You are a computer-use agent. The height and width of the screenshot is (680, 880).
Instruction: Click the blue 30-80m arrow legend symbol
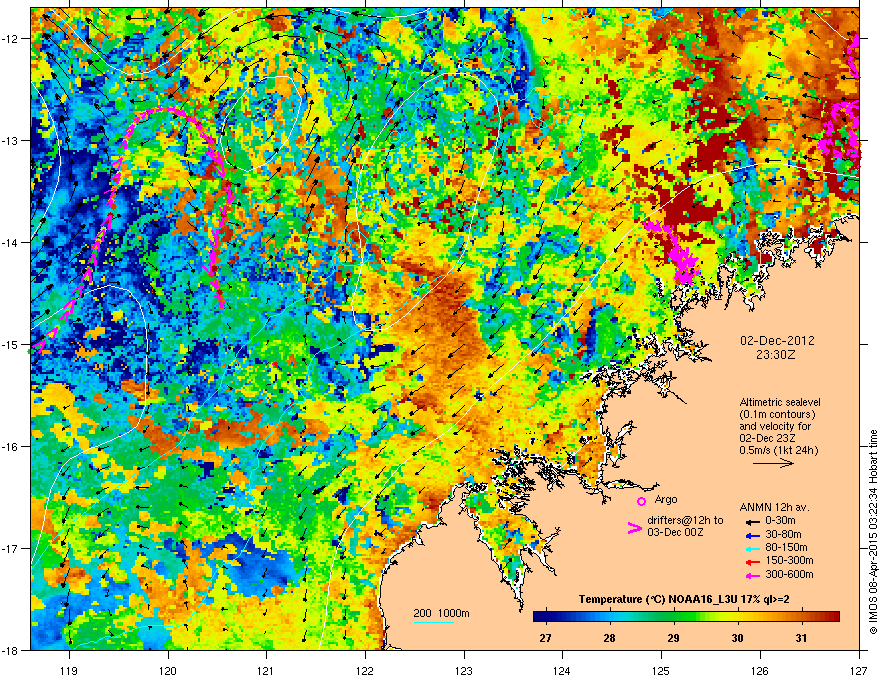(752, 535)
